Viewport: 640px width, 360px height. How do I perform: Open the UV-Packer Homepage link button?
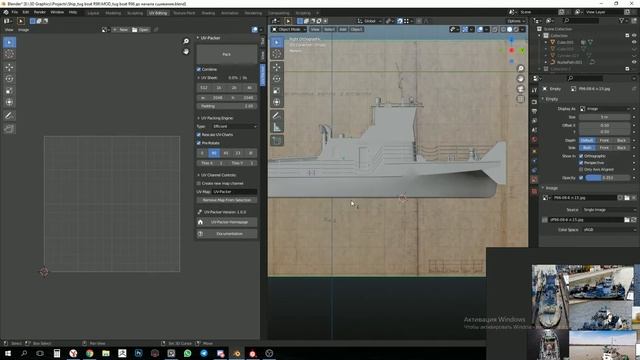point(227,222)
